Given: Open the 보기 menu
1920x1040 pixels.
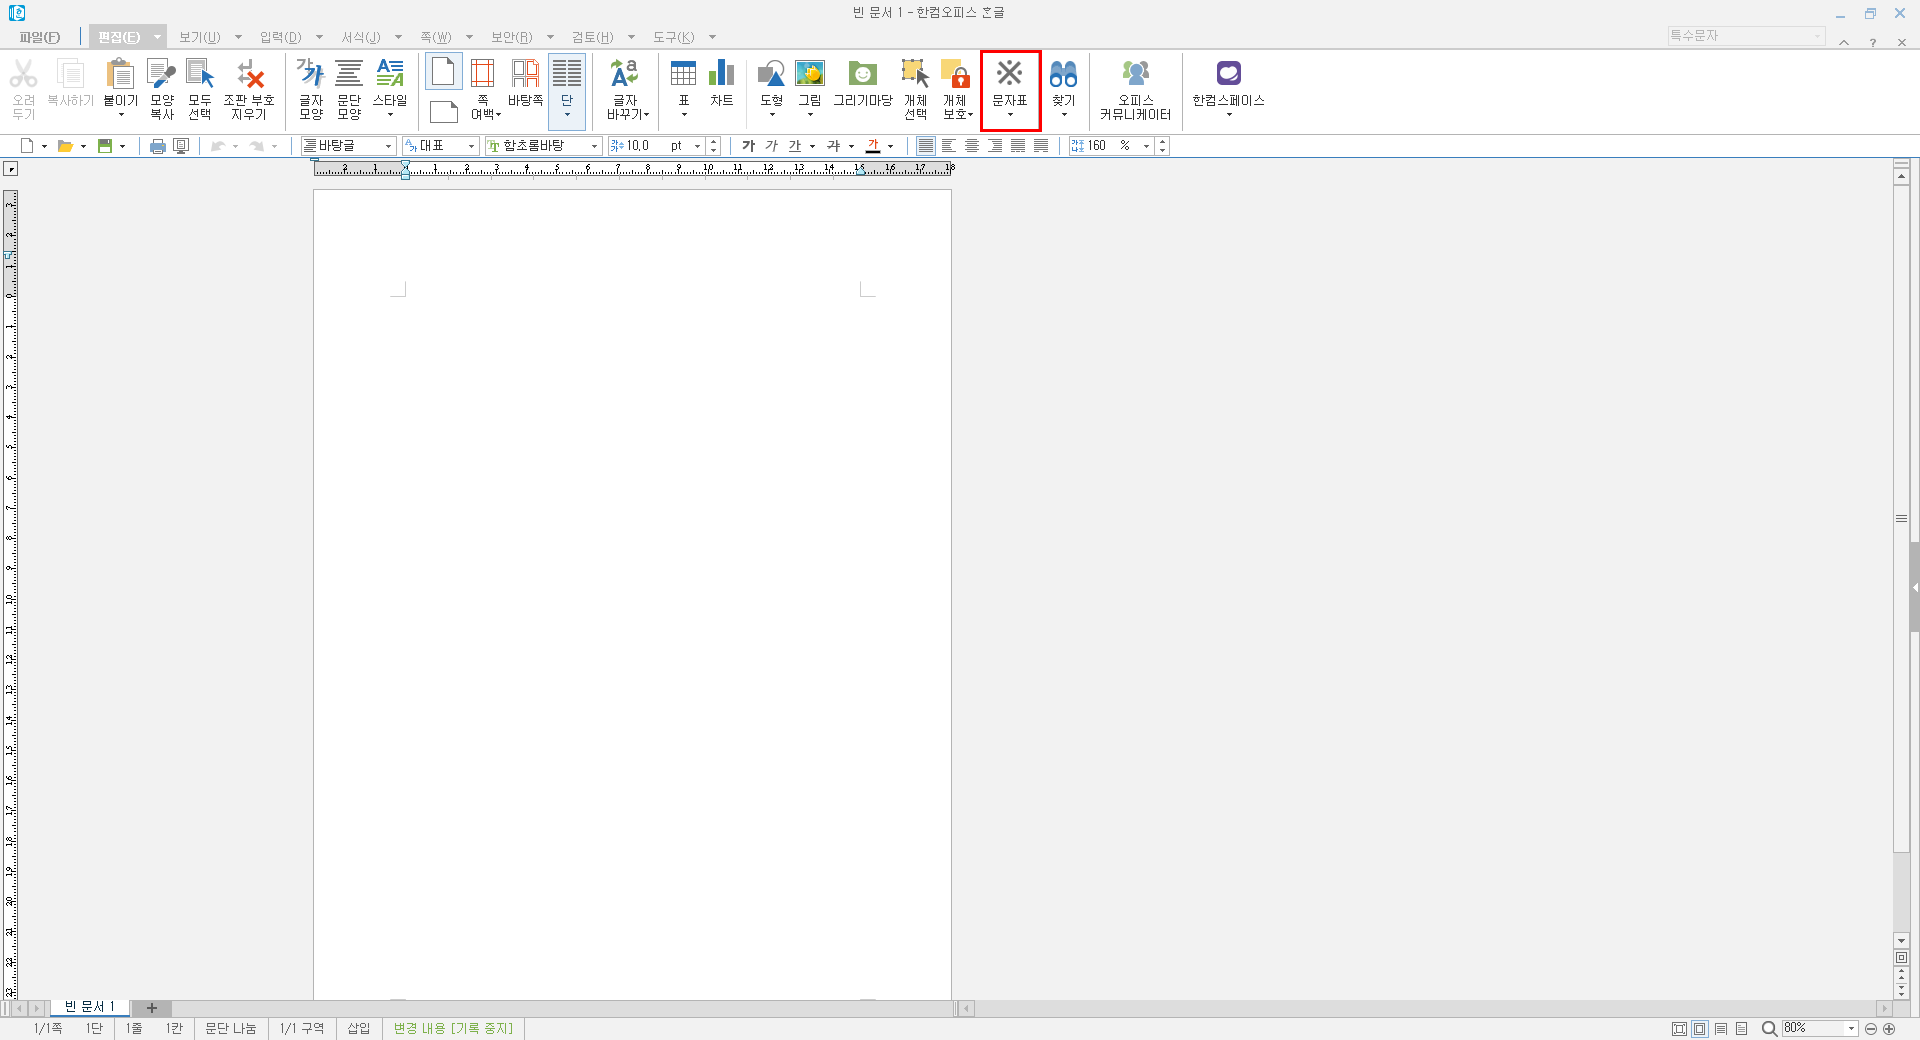Looking at the screenshot, I should pos(199,37).
